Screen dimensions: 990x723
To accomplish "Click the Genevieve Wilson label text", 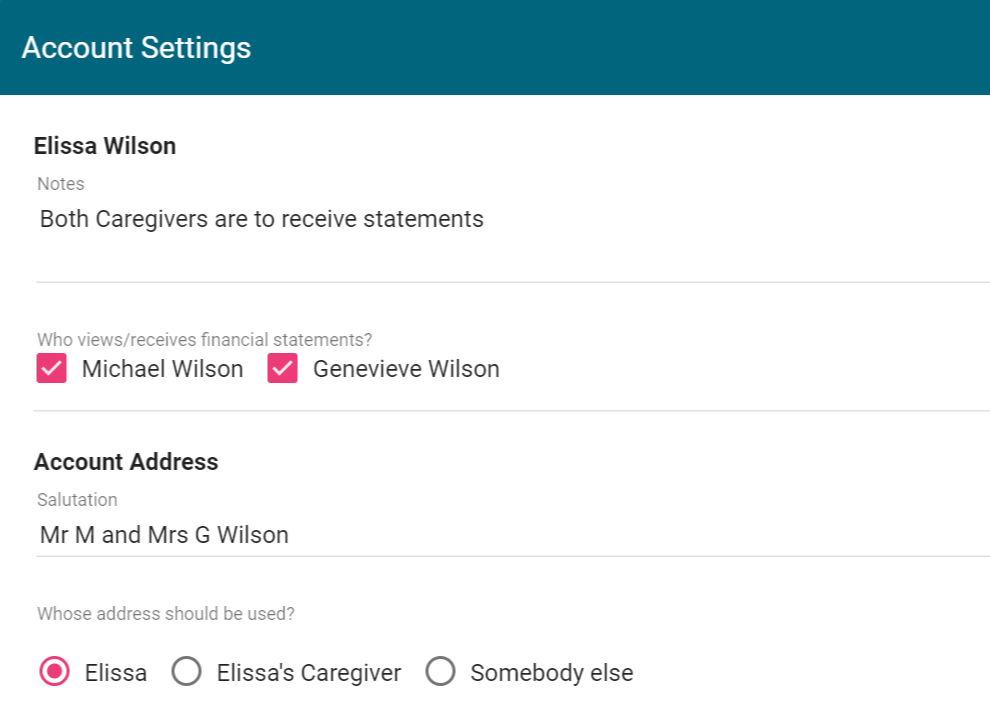I will coord(406,369).
